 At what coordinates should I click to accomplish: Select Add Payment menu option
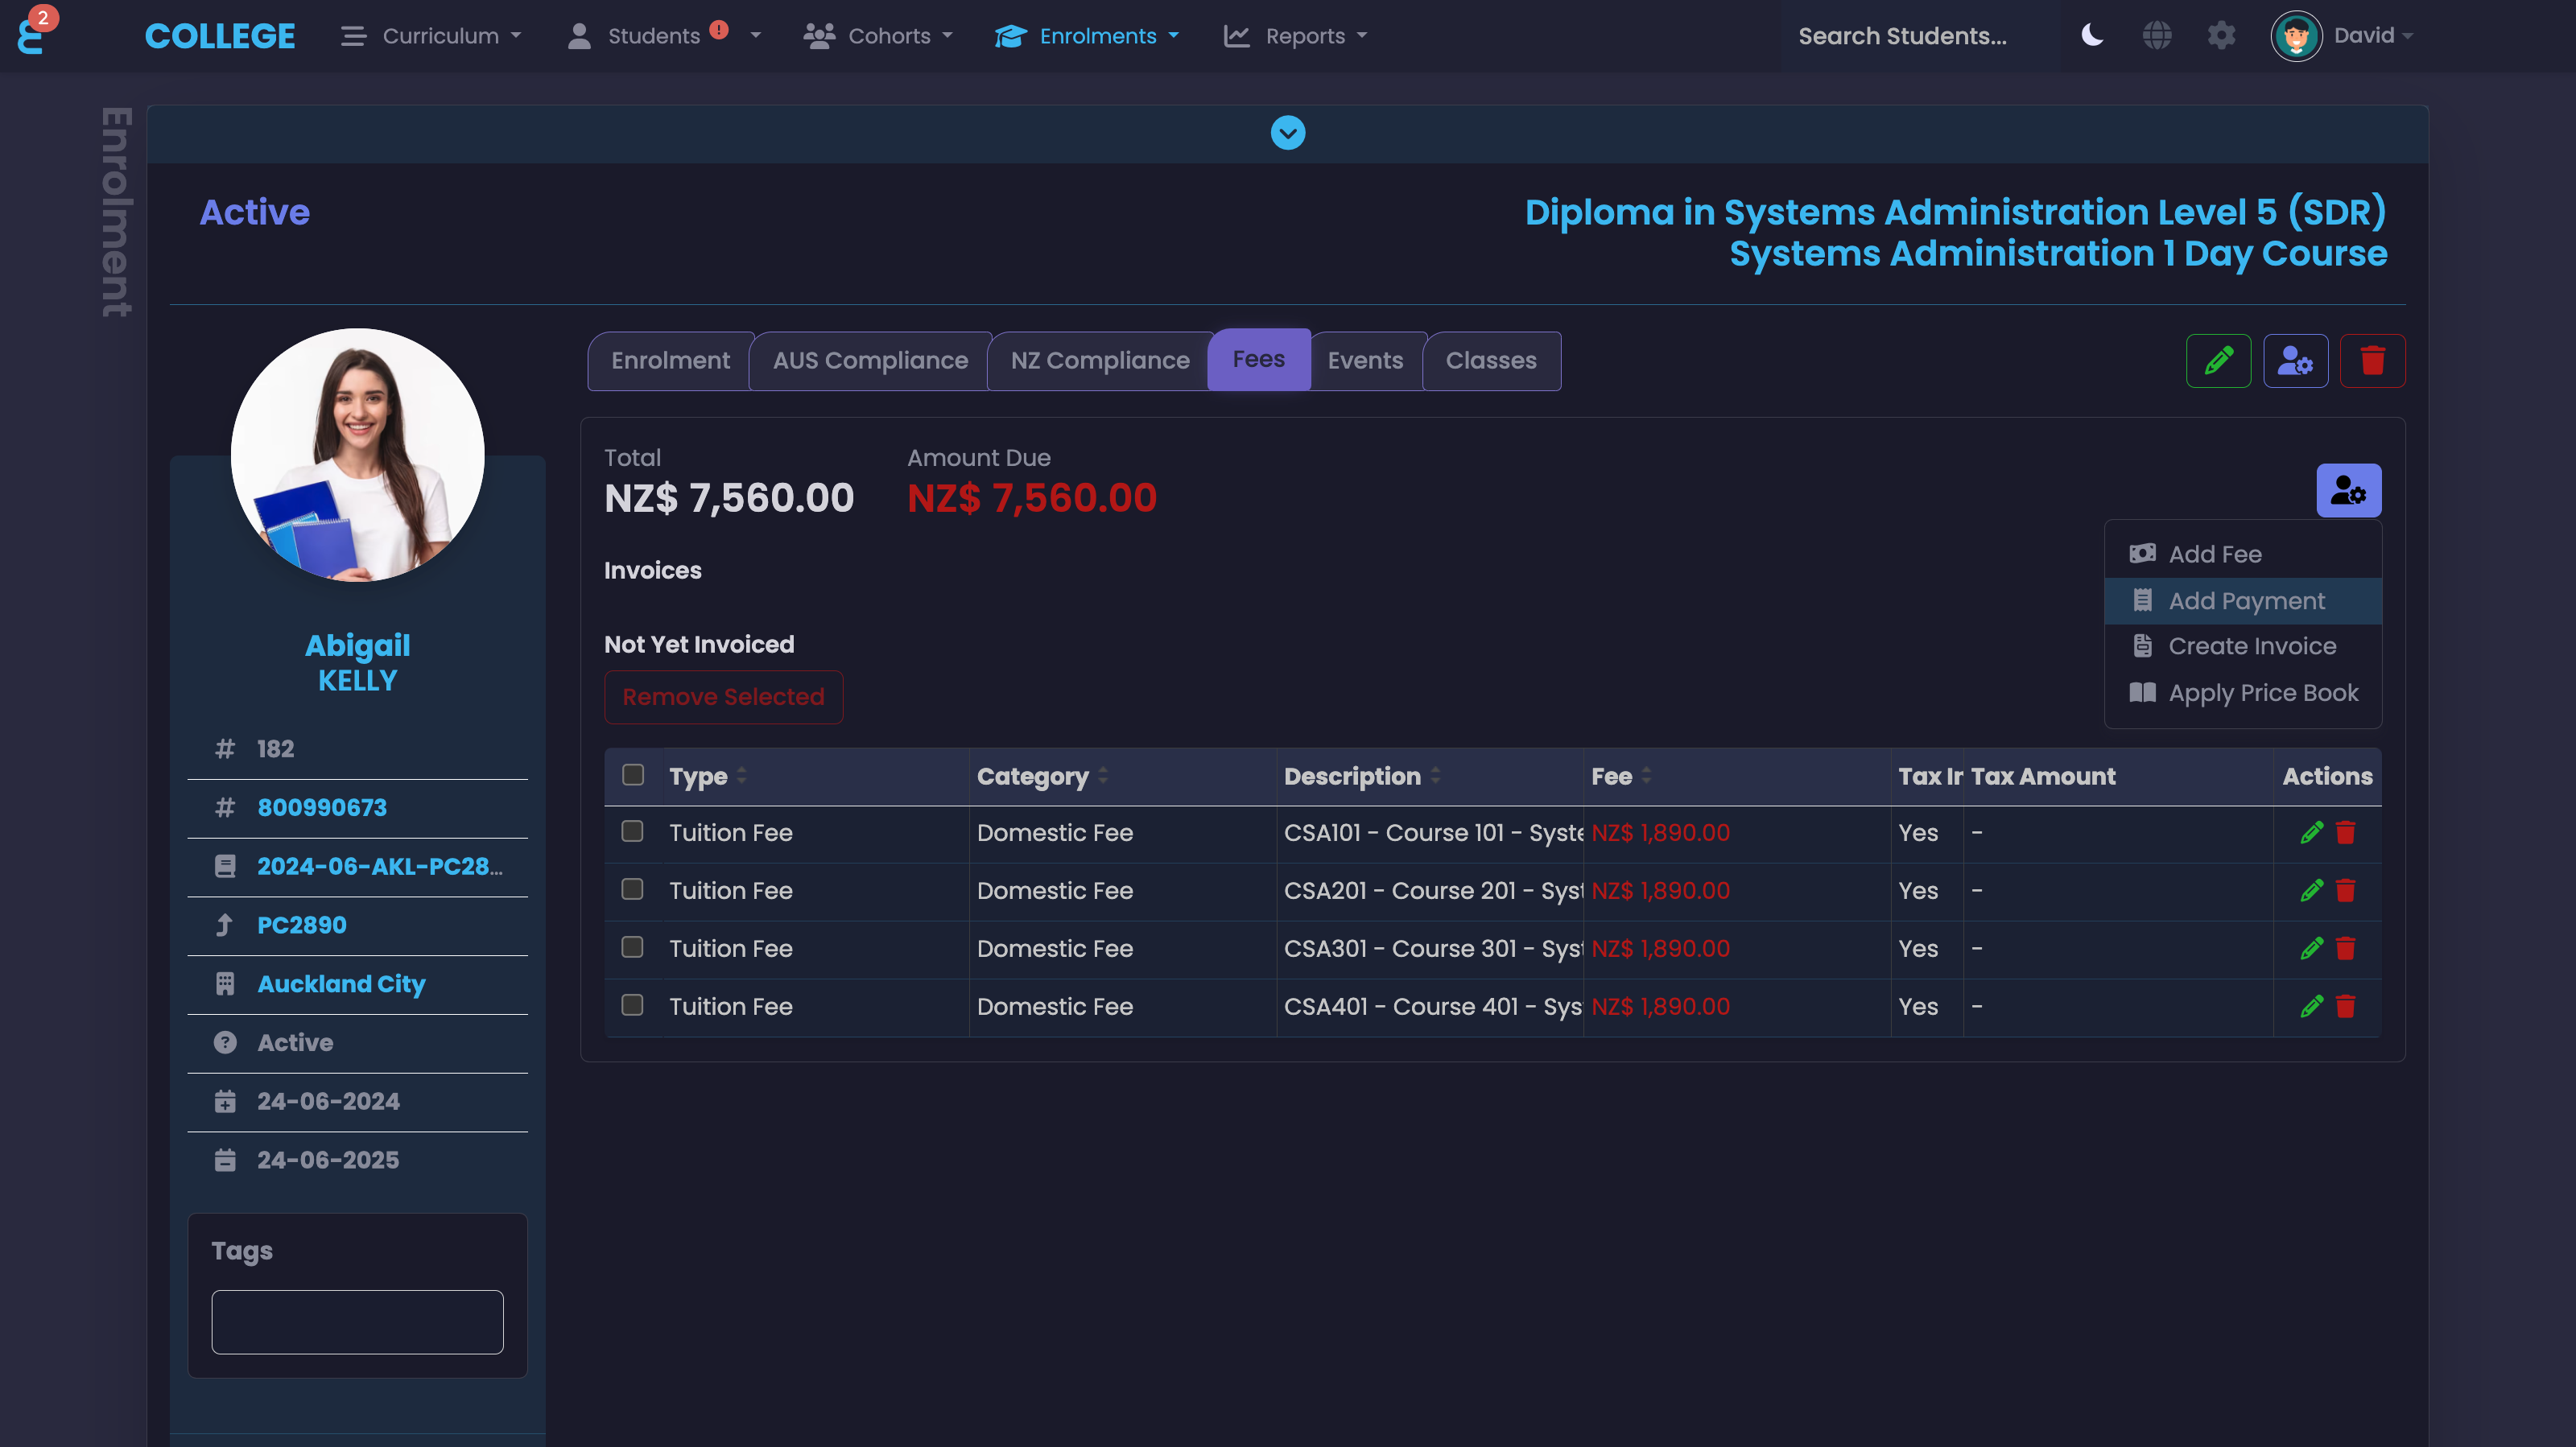point(2245,600)
